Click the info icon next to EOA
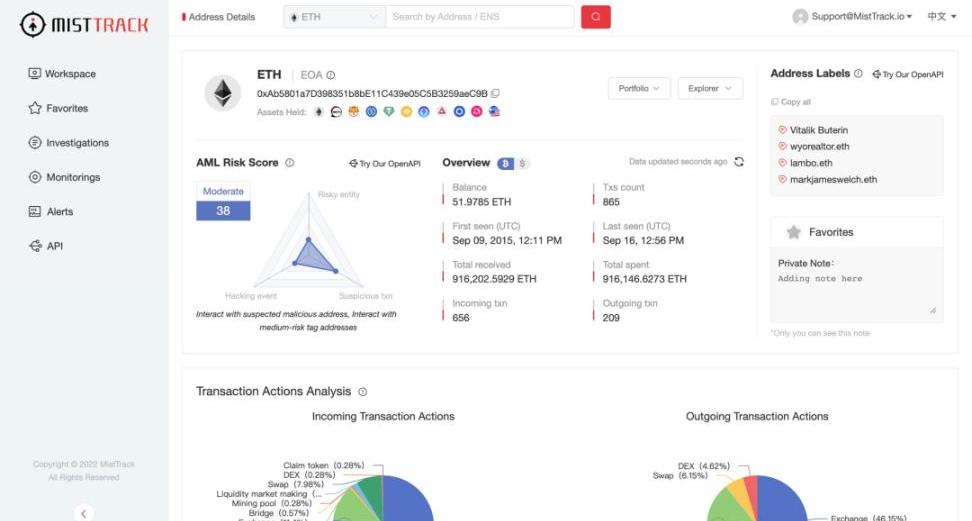 331,75
